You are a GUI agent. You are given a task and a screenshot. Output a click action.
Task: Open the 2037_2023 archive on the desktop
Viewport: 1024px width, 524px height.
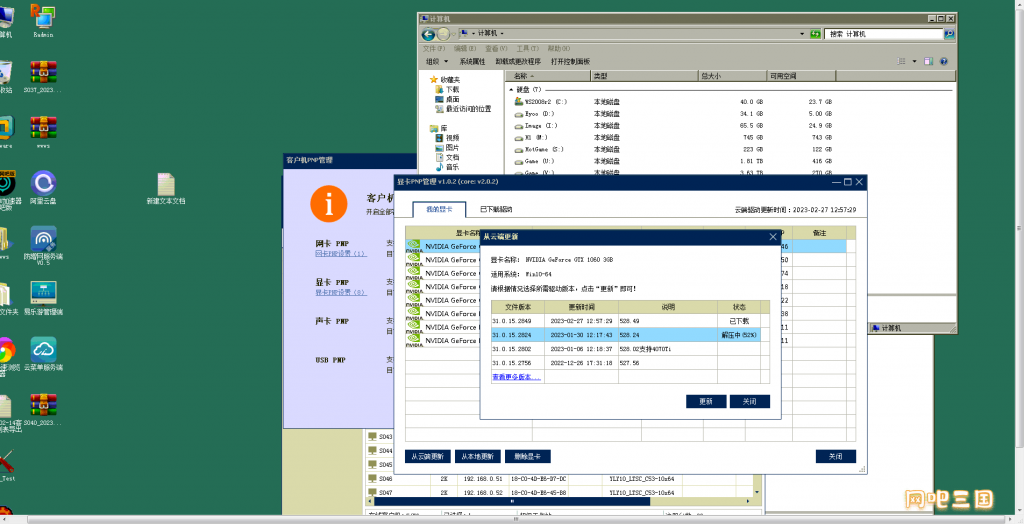(x=43, y=77)
